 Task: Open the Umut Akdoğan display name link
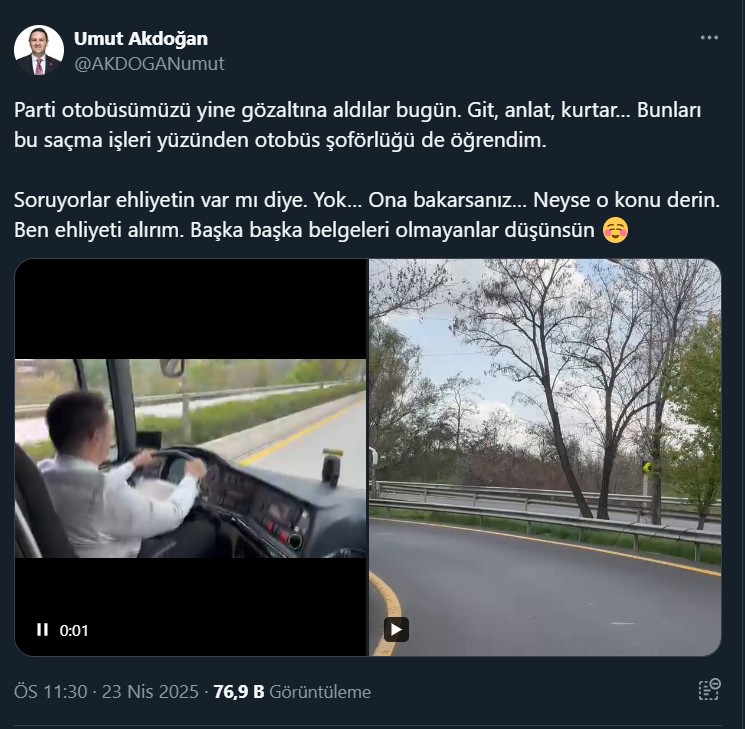coord(141,38)
